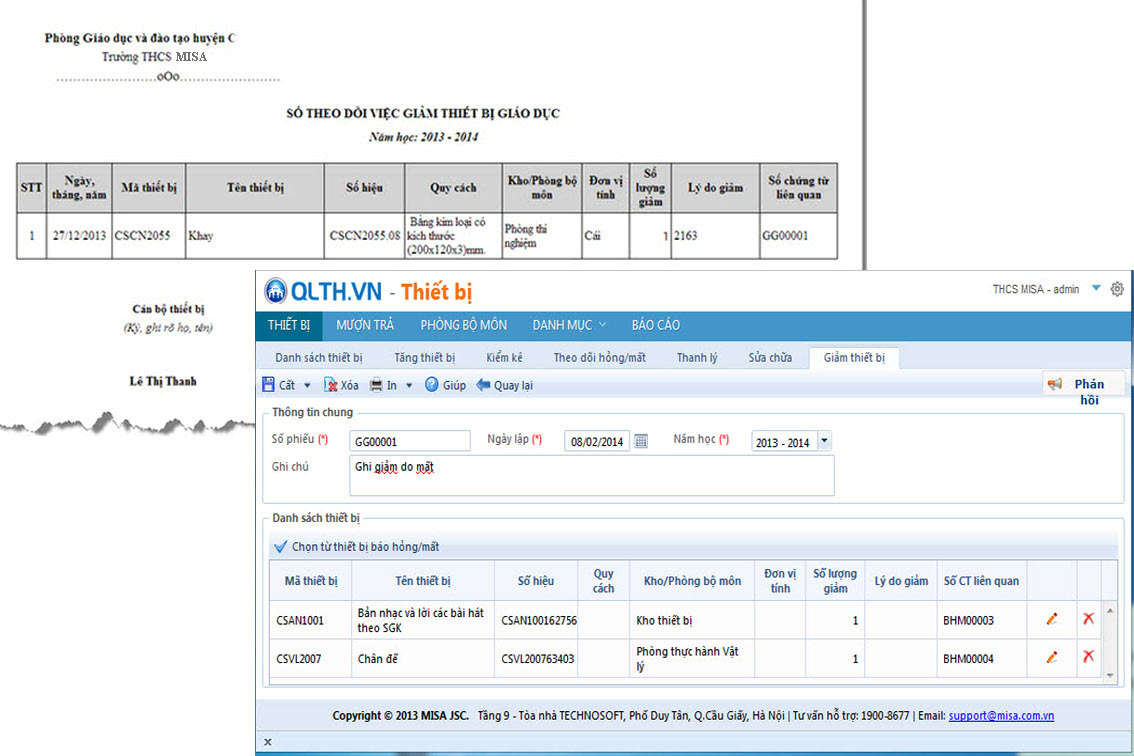Screen dimensions: 1134x756
Task: Open calendar picker next to Ngày lập
Action: [642, 441]
